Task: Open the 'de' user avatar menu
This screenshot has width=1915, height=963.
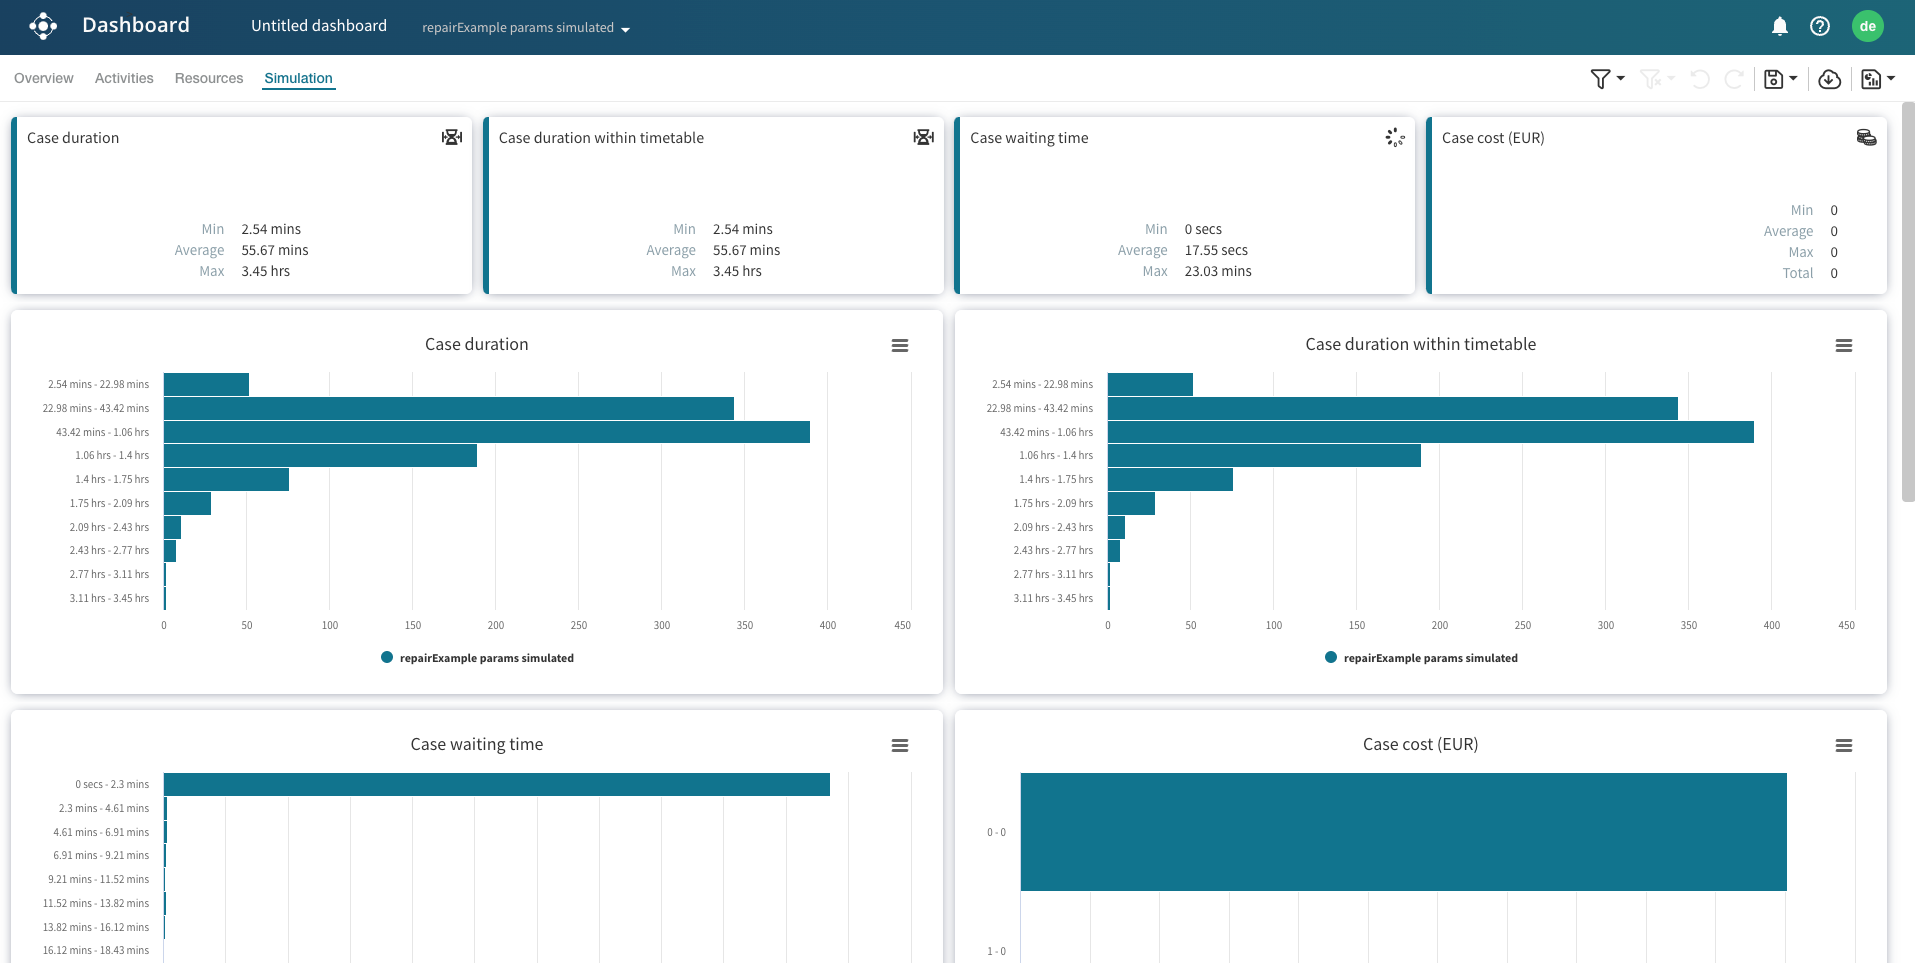Action: coord(1867,27)
